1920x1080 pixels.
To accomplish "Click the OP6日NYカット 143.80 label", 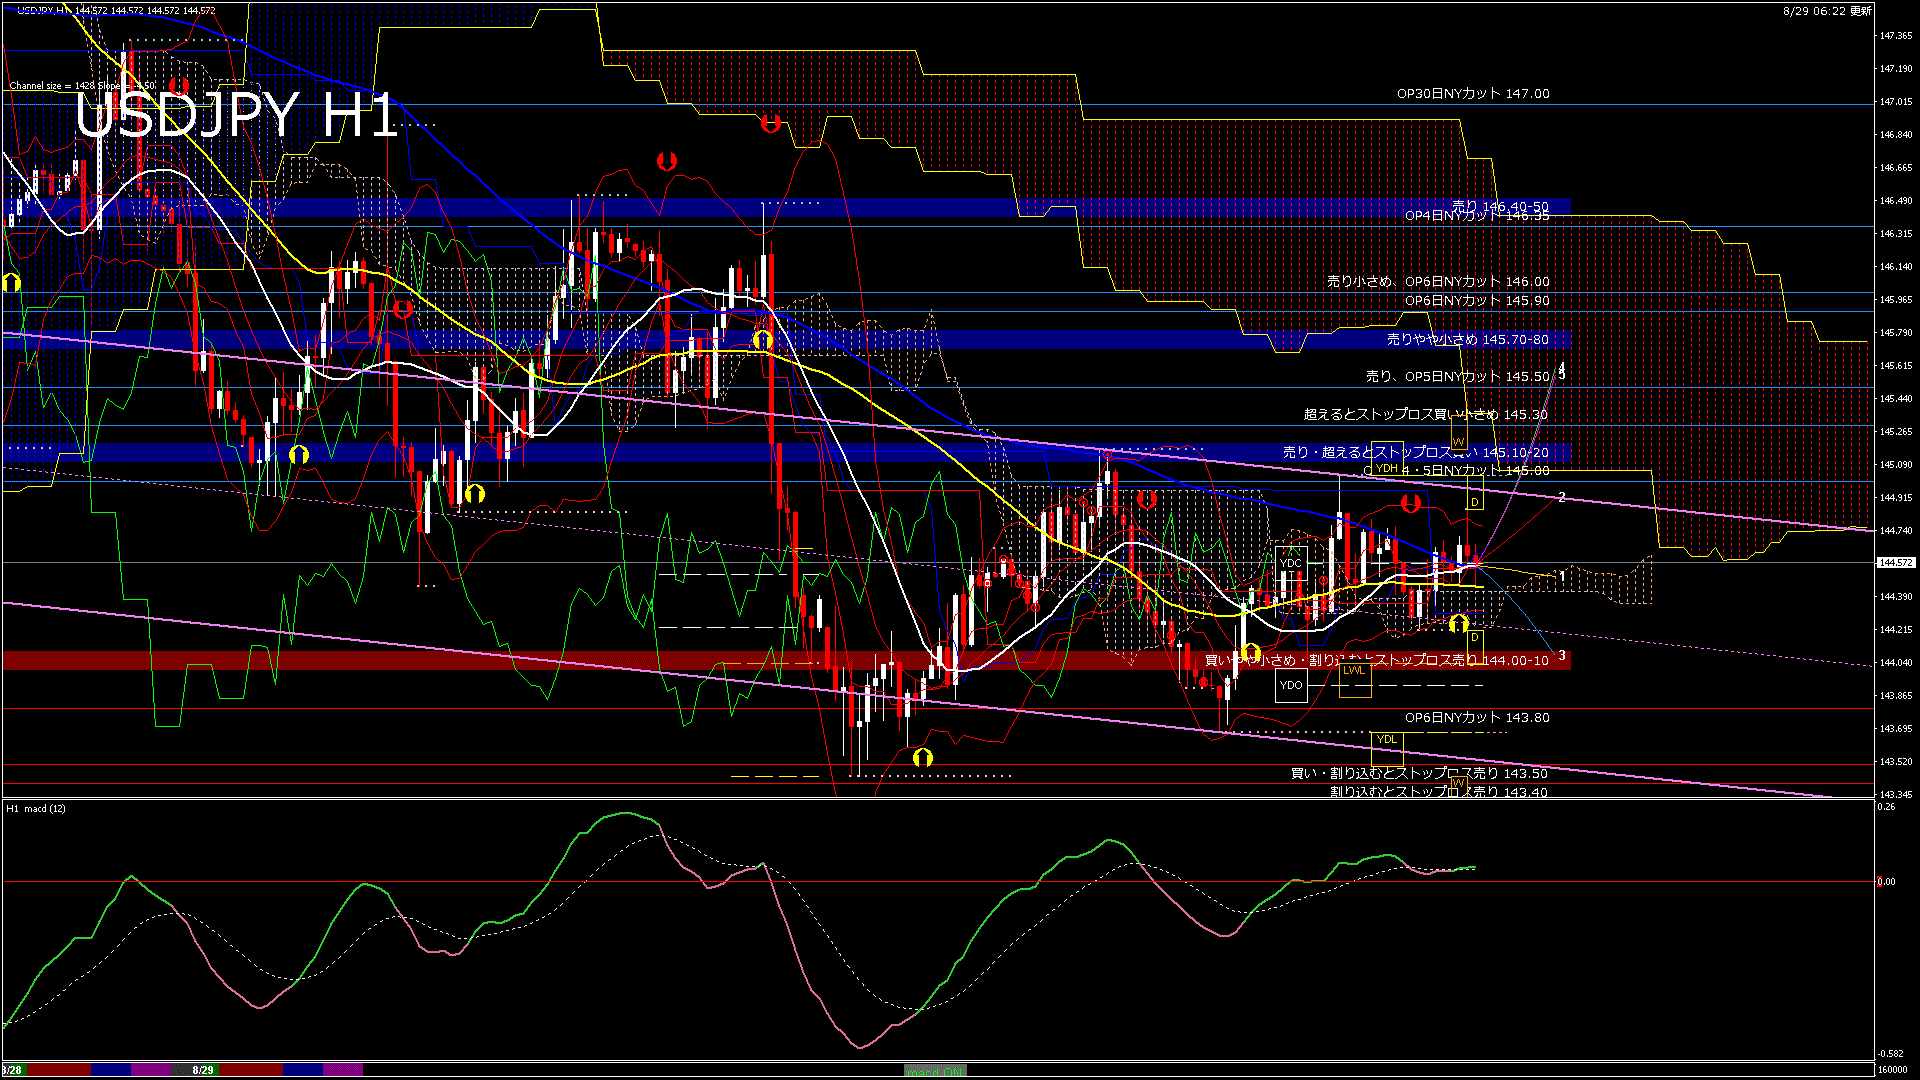I will tap(1477, 718).
